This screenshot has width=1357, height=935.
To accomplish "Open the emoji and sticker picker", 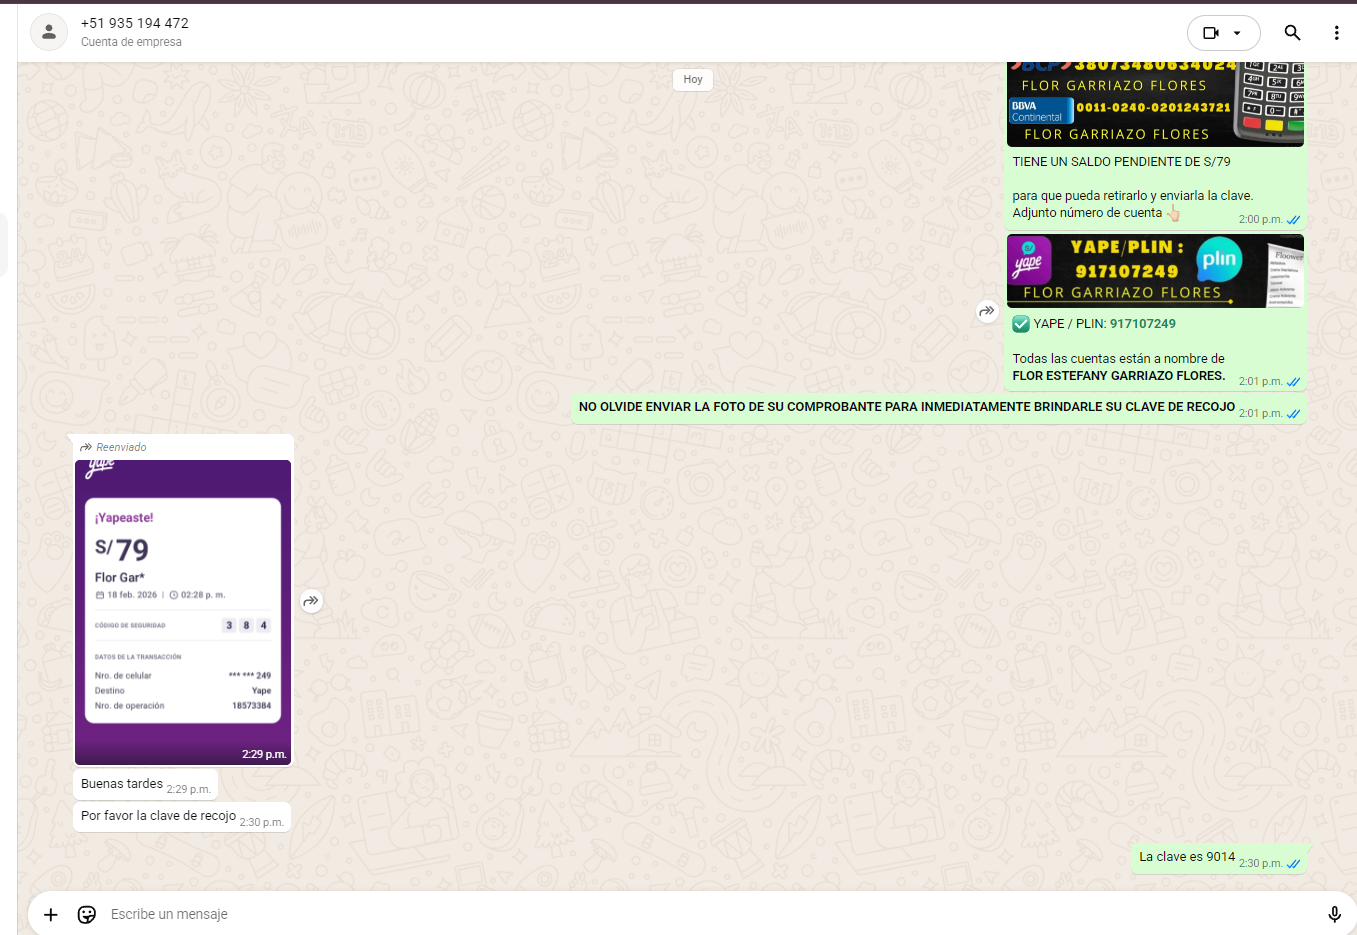I will click(x=87, y=914).
